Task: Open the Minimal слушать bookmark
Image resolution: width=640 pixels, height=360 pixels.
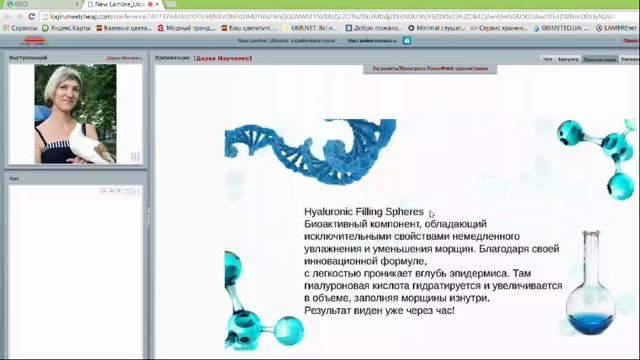Action: pyautogui.click(x=437, y=28)
